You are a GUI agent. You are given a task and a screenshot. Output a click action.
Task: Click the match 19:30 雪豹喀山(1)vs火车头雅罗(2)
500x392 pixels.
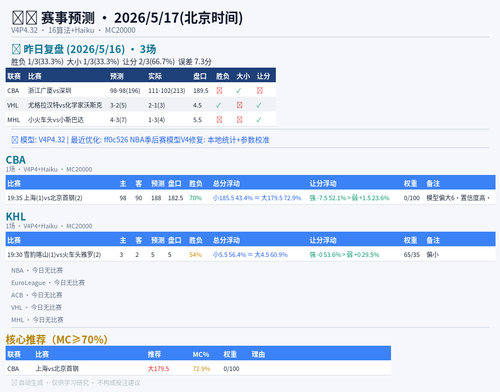tap(54, 255)
